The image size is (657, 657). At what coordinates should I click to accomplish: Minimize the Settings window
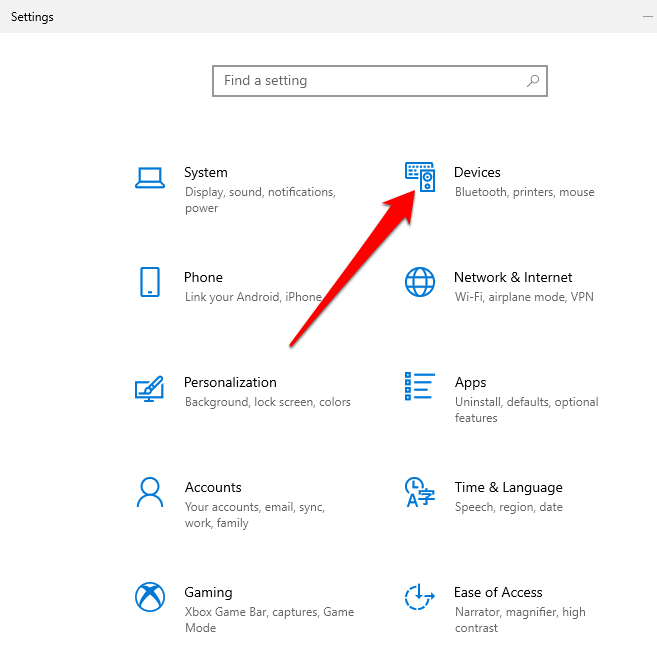[648, 17]
